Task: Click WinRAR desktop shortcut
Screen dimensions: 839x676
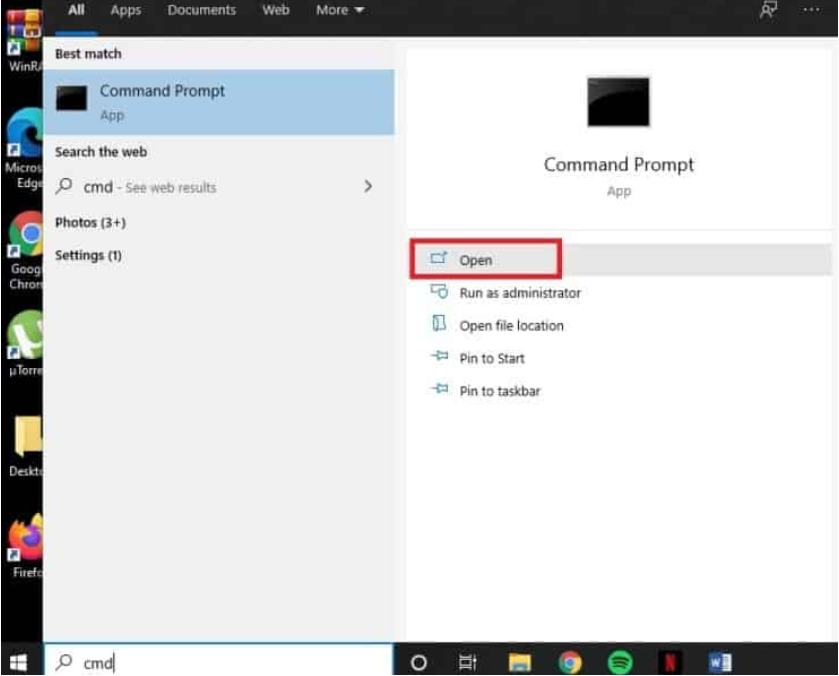Action: pyautogui.click(x=24, y=41)
